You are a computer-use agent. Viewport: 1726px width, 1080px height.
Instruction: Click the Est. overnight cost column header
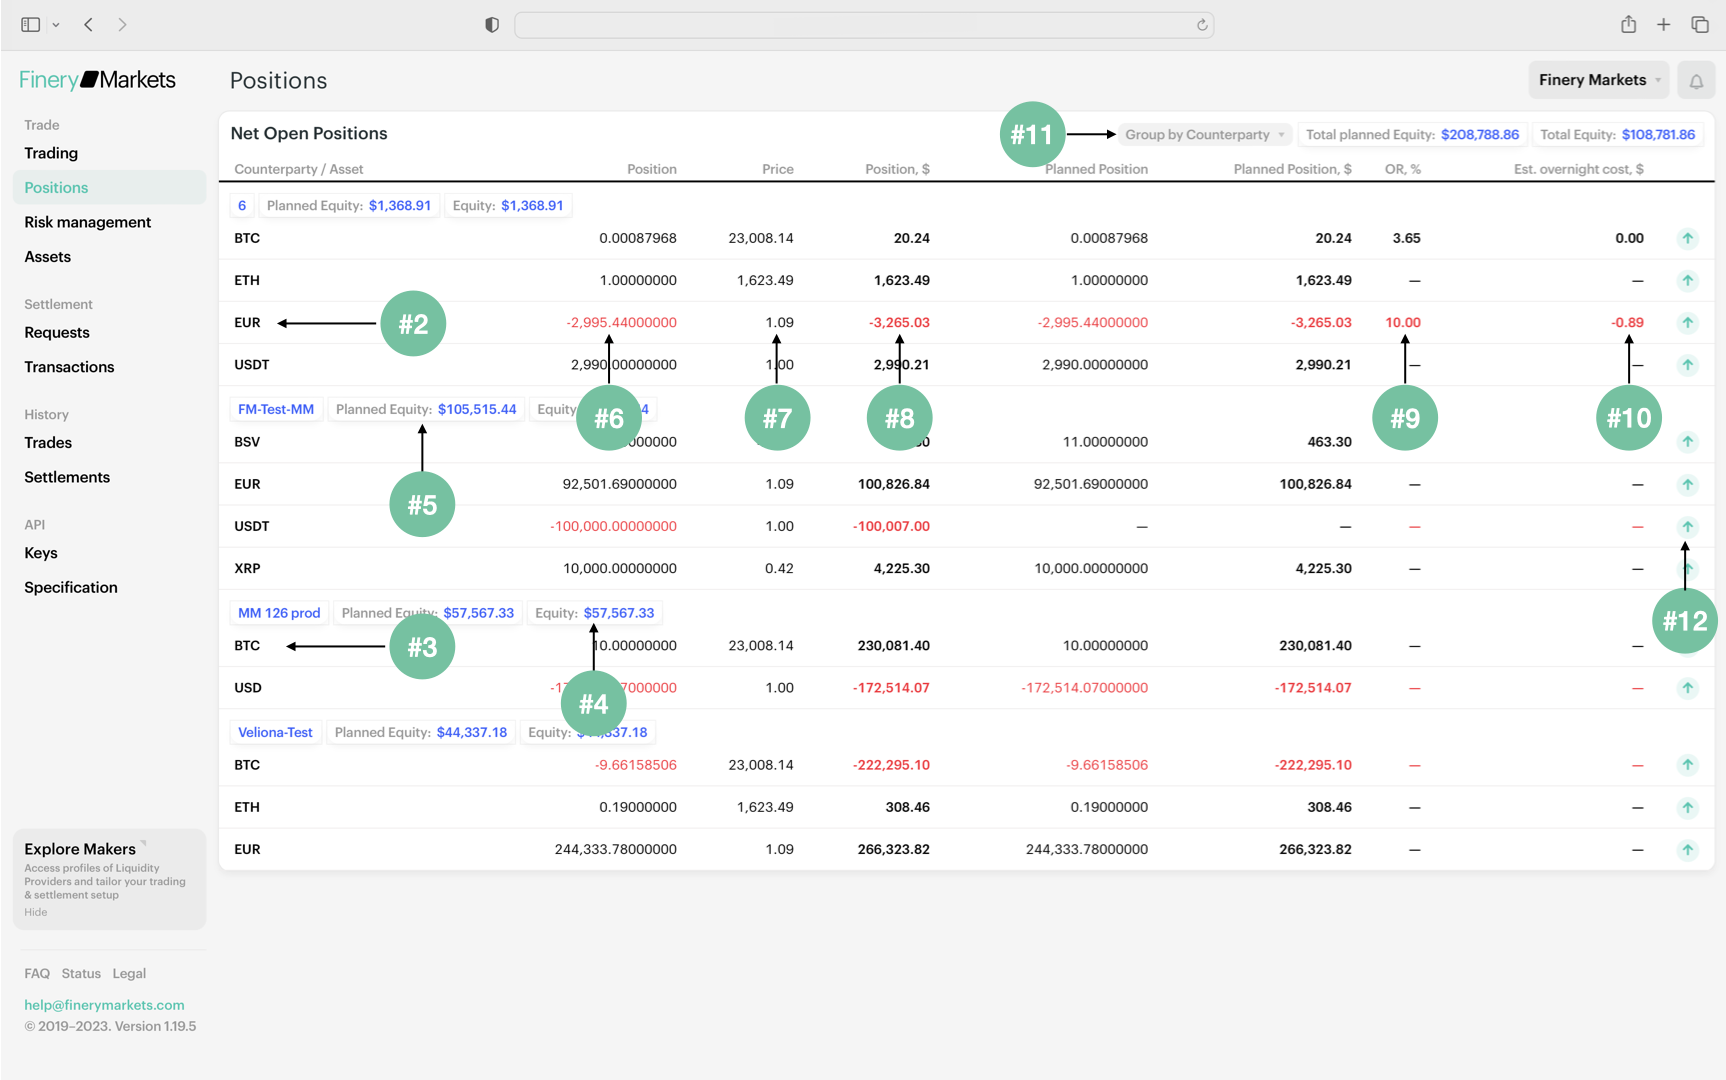coord(1578,169)
